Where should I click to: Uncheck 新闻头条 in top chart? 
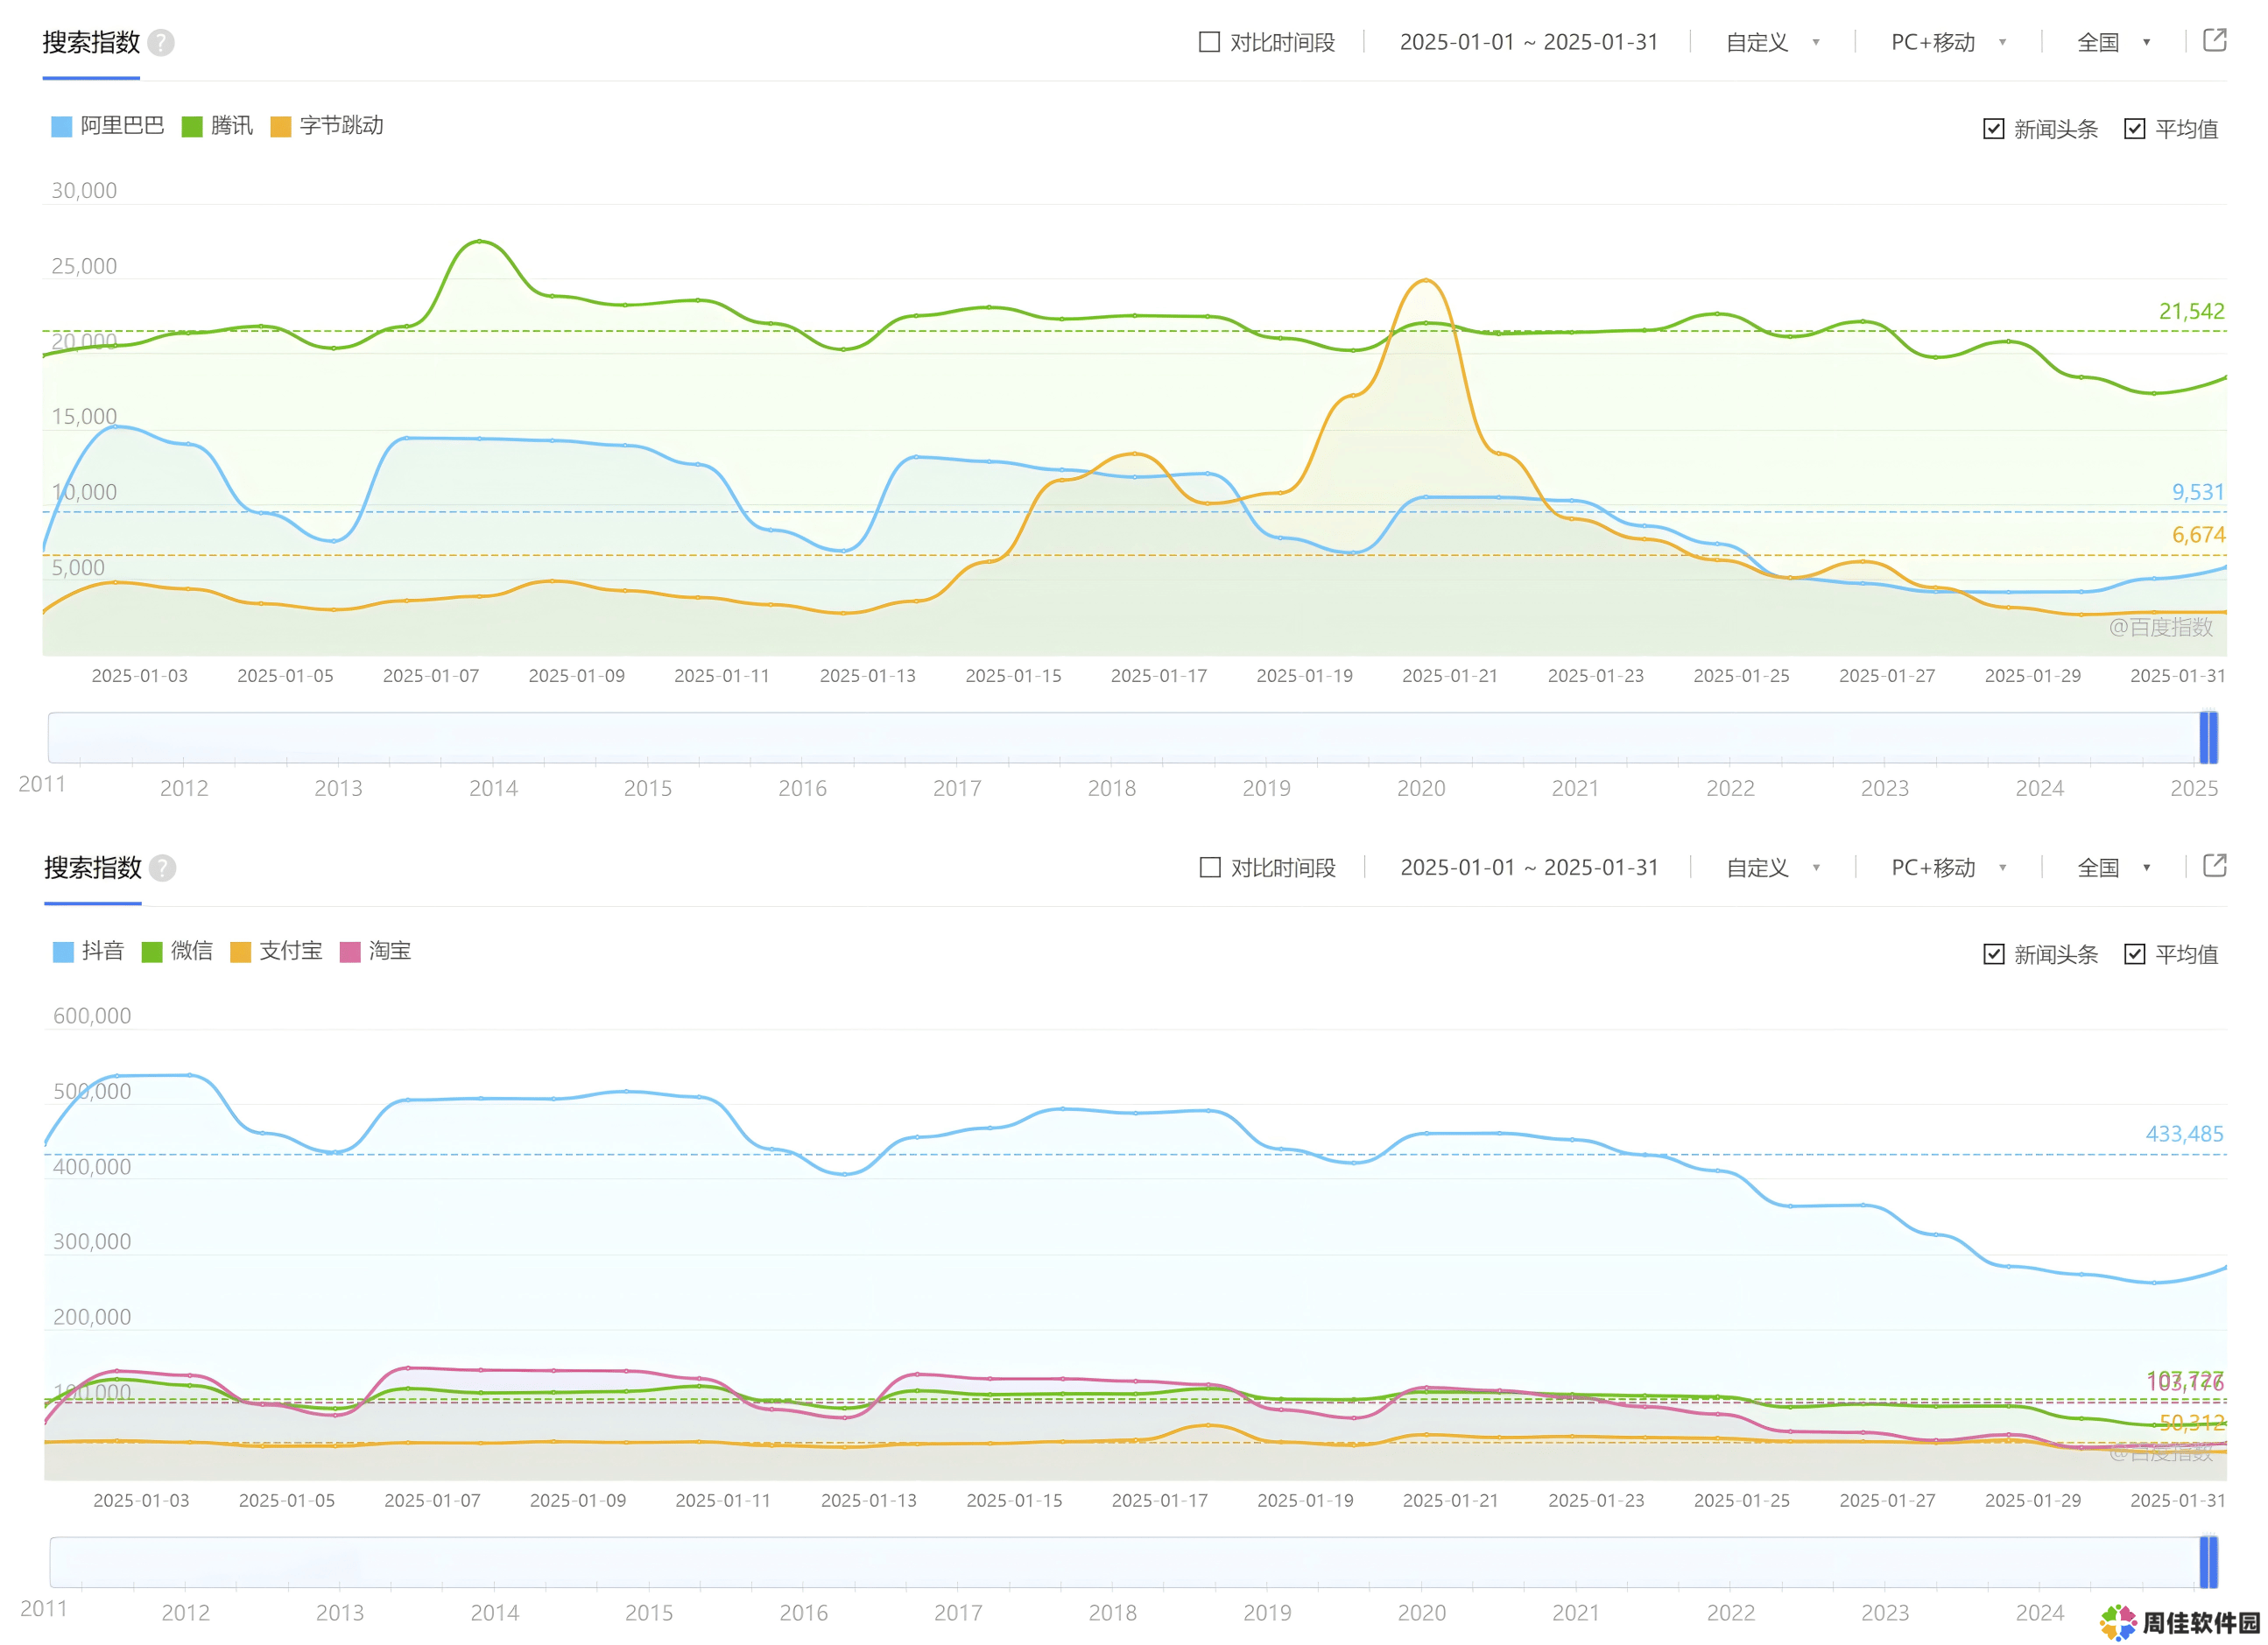click(x=1994, y=129)
